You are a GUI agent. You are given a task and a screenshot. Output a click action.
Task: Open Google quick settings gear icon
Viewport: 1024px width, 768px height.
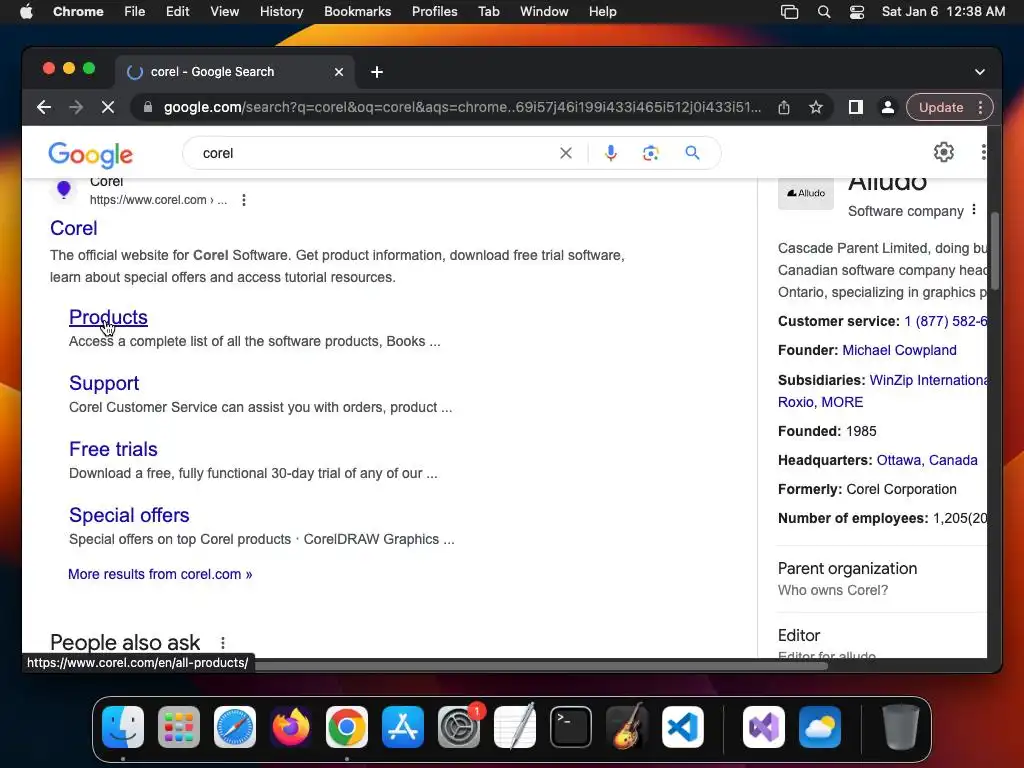pyautogui.click(x=944, y=152)
